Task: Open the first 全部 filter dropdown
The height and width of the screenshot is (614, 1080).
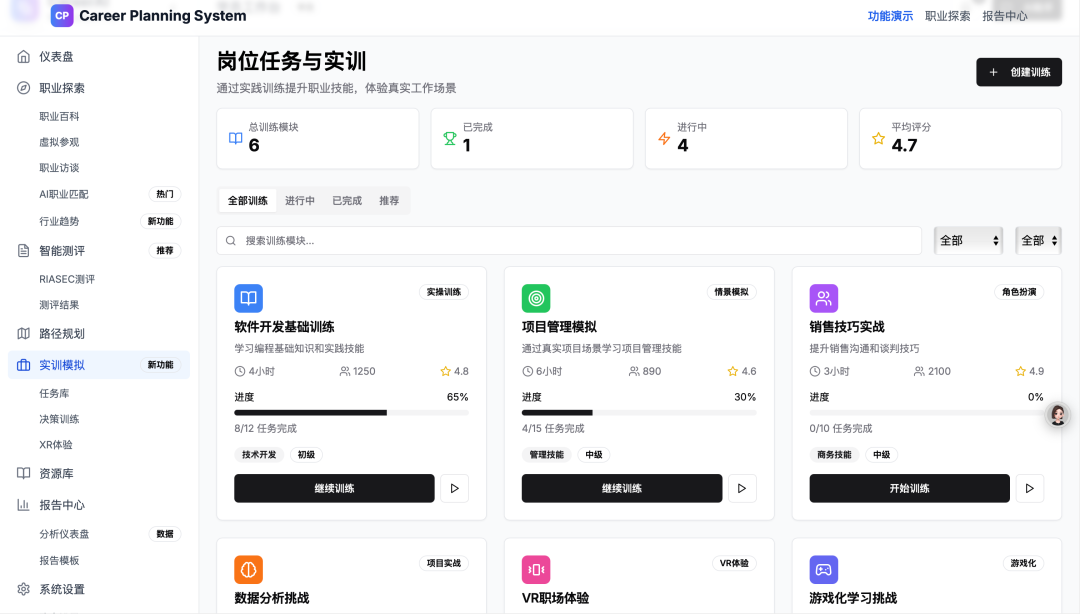Action: 968,241
